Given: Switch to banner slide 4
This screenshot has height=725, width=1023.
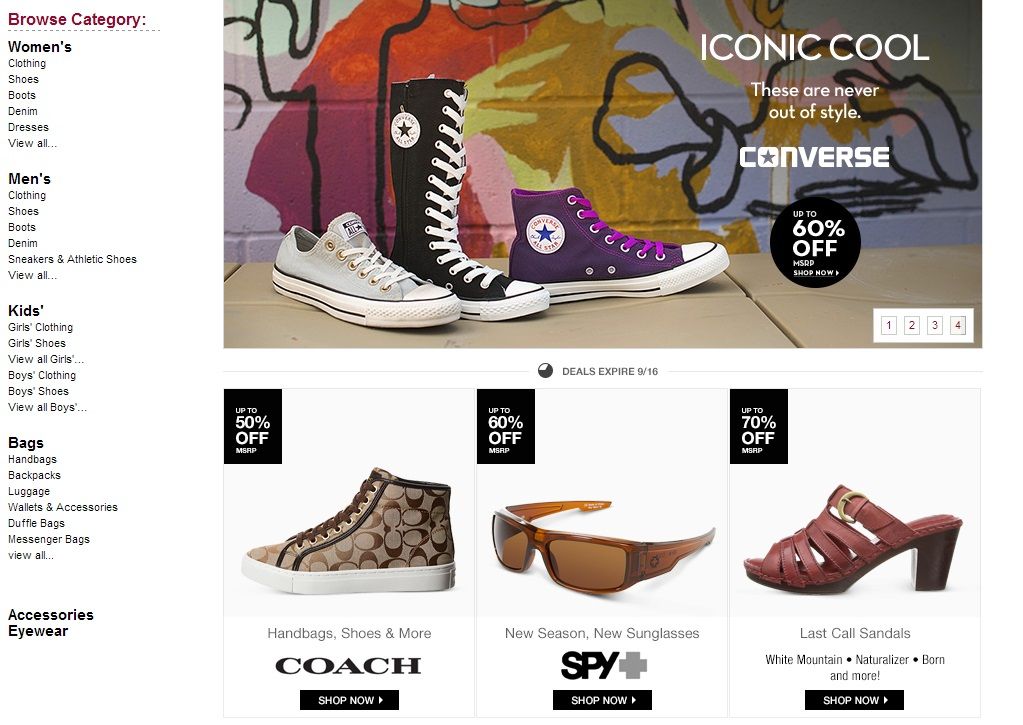Looking at the screenshot, I should click(x=958, y=325).
